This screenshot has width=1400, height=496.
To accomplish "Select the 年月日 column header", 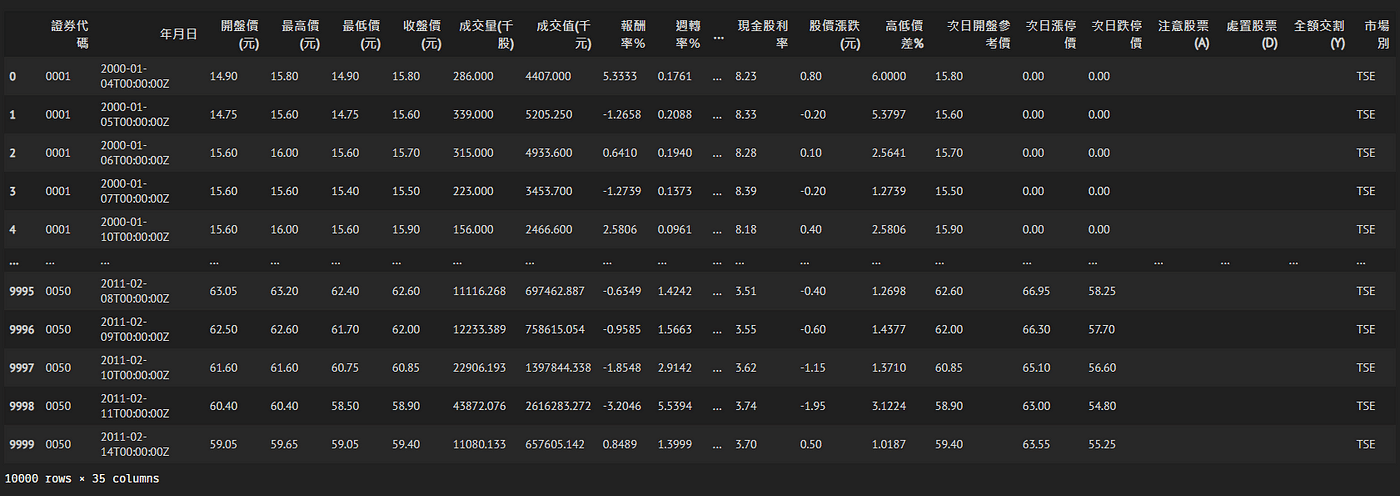I will [178, 34].
